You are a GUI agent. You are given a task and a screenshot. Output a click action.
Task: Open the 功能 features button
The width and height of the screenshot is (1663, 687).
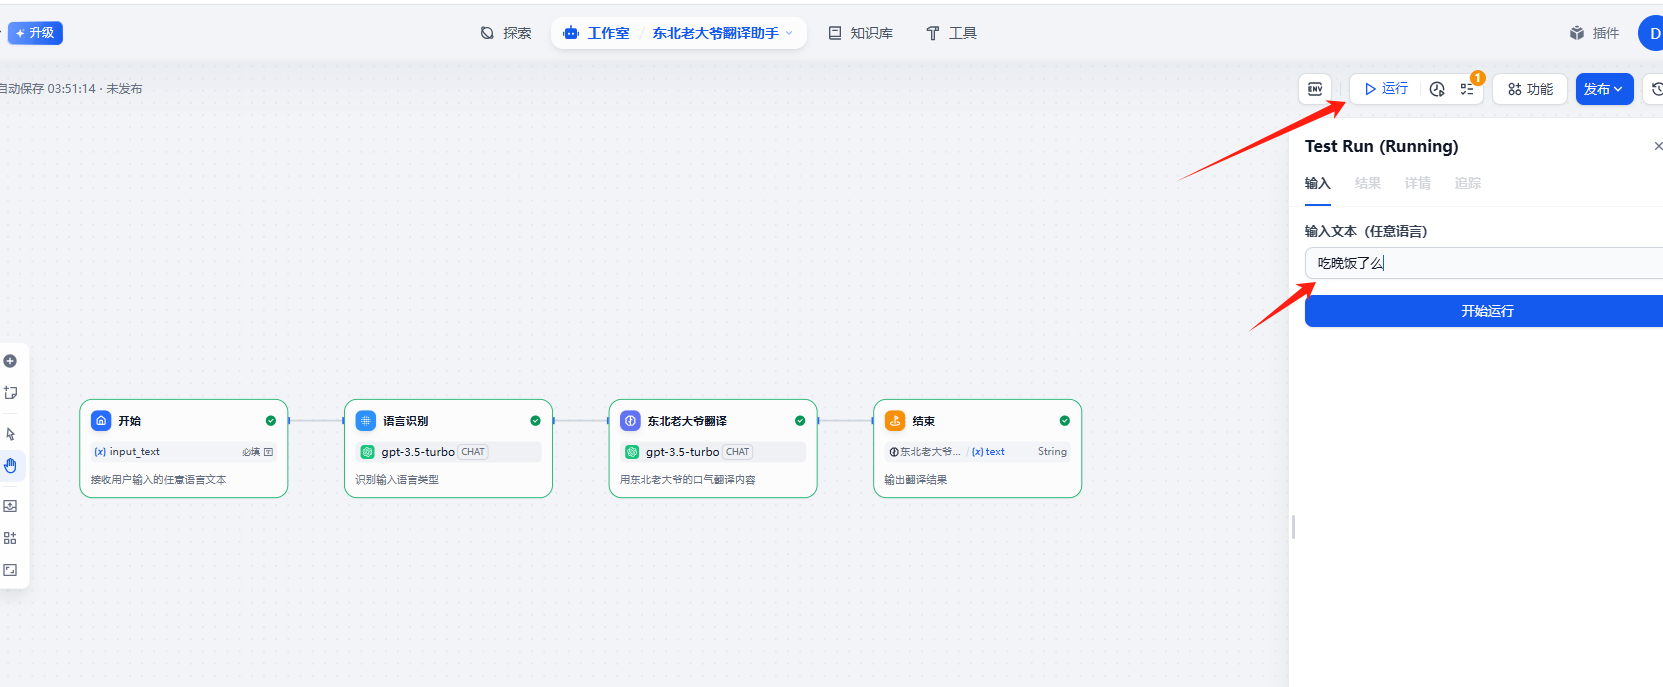tap(1530, 89)
